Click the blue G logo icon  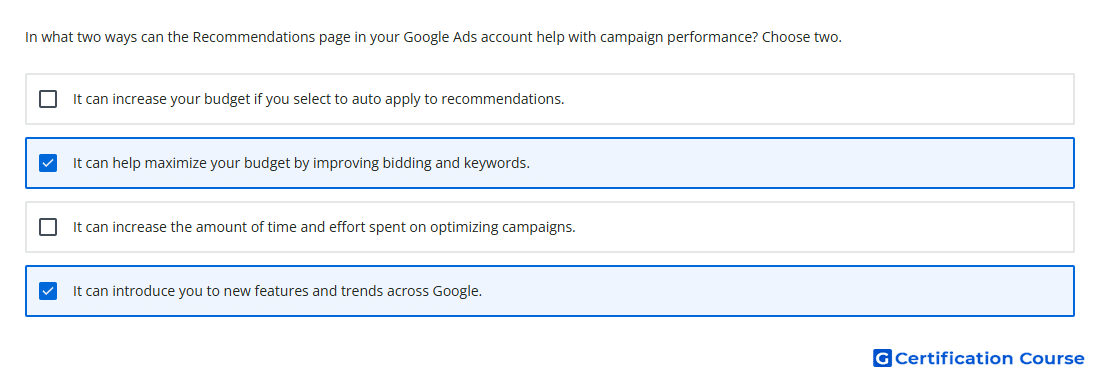pos(882,358)
